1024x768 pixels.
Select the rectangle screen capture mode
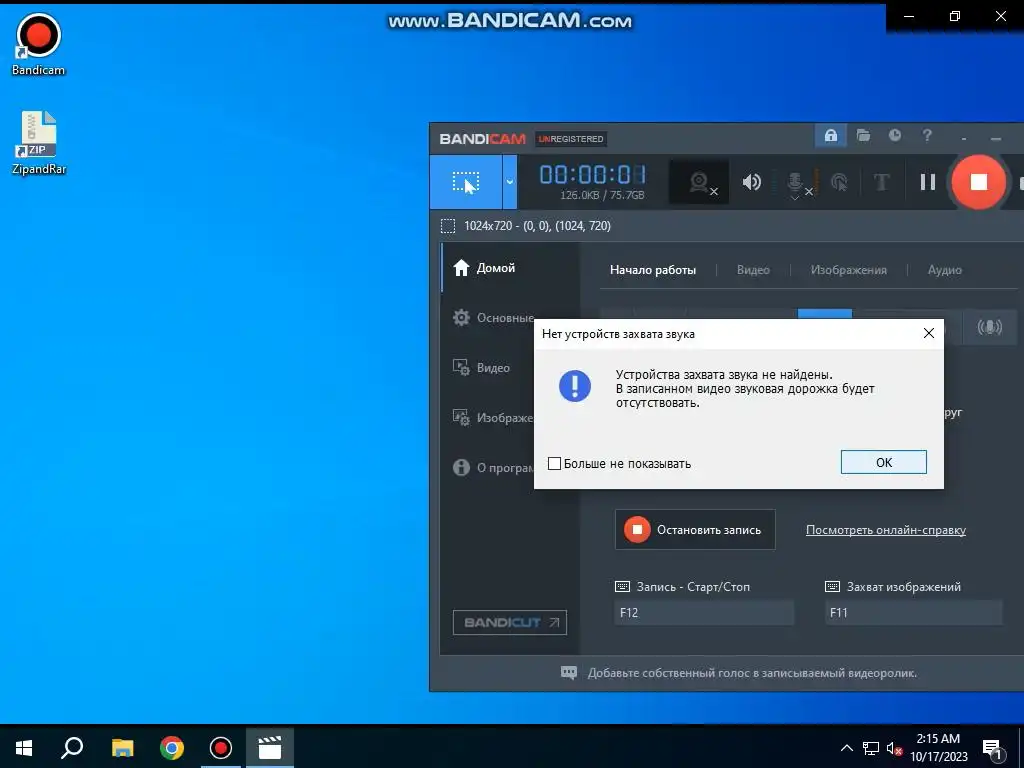466,182
